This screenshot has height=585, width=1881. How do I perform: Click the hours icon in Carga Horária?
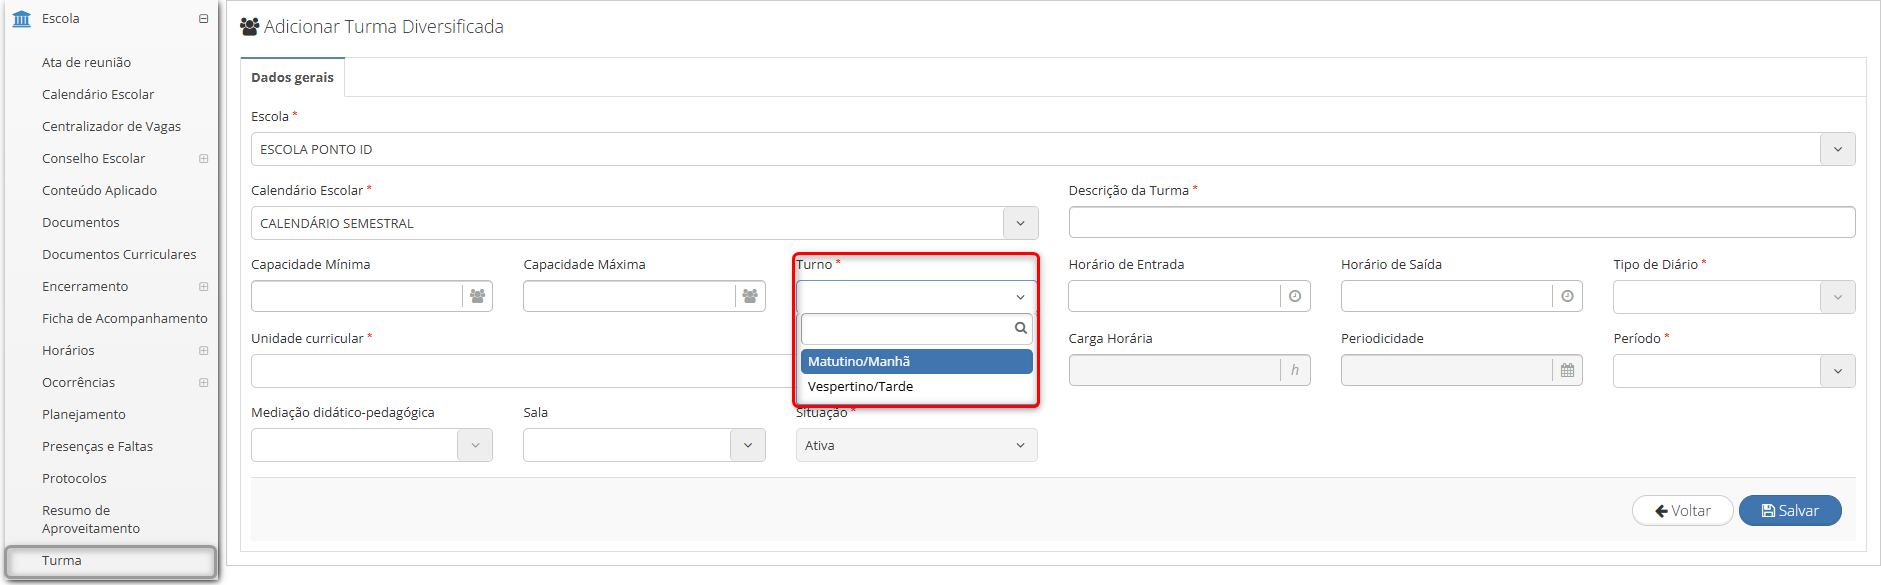click(x=1295, y=370)
